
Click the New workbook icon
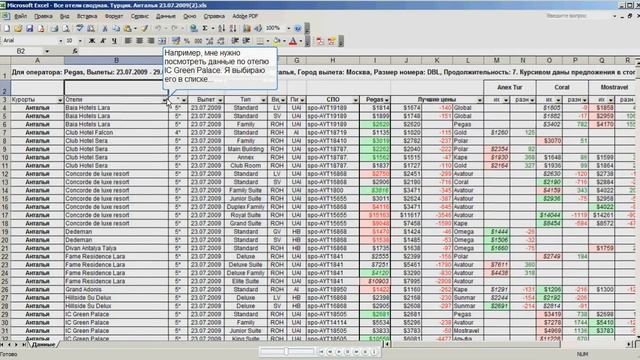[7, 28]
